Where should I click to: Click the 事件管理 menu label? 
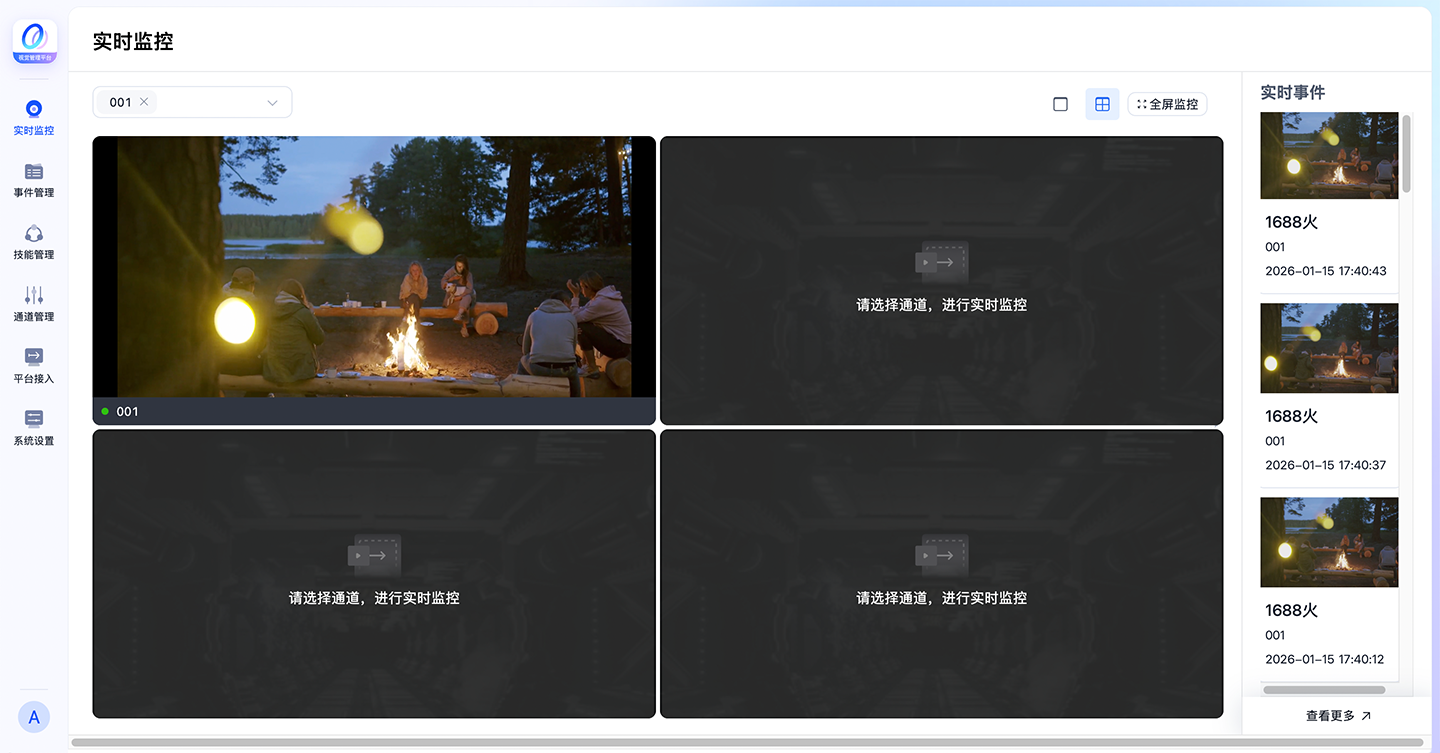[x=34, y=193]
